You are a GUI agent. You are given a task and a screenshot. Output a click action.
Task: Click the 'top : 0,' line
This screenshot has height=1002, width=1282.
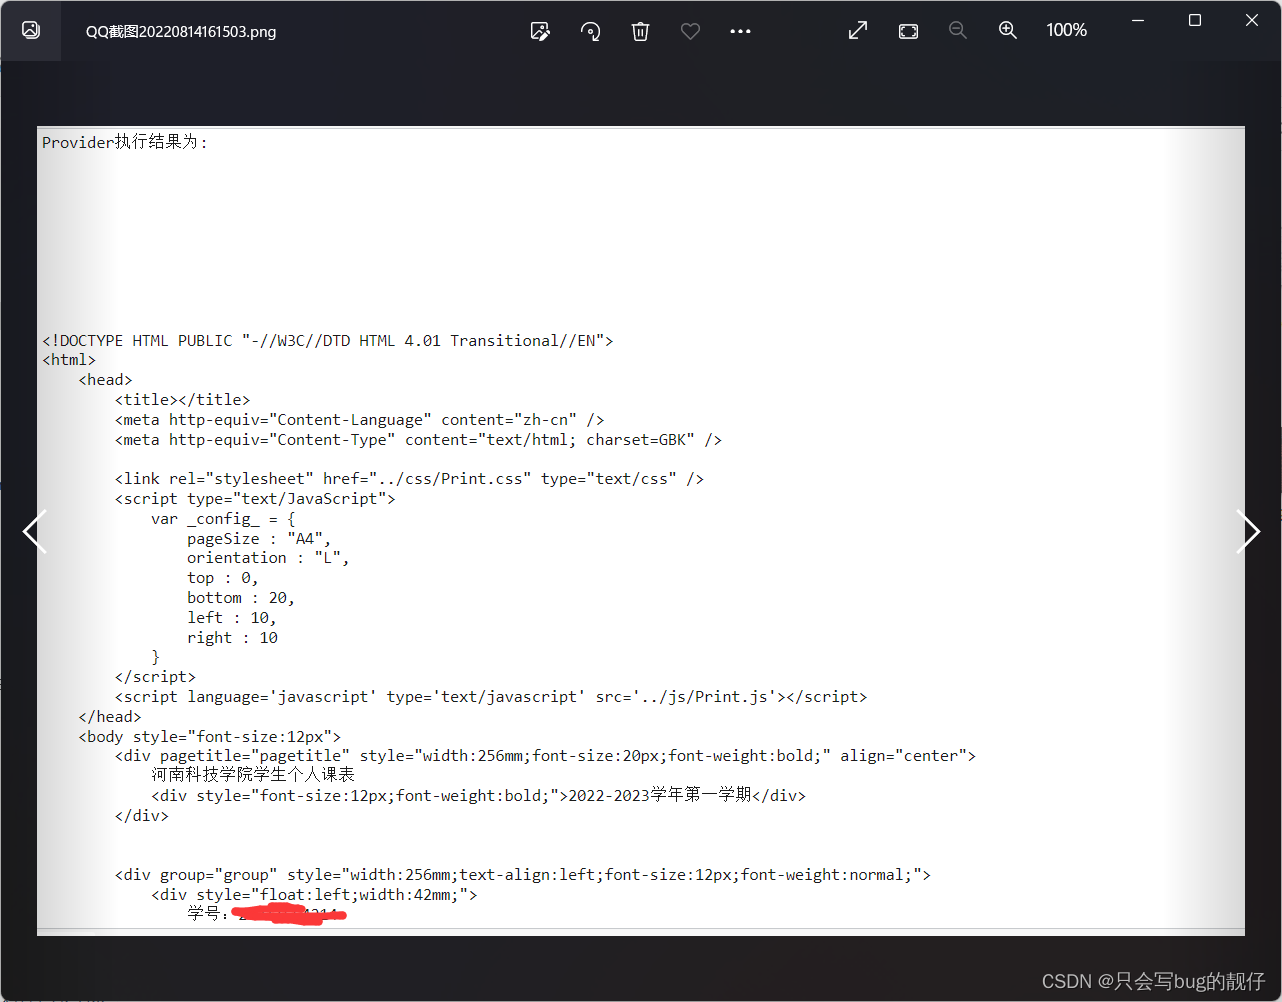point(223,578)
